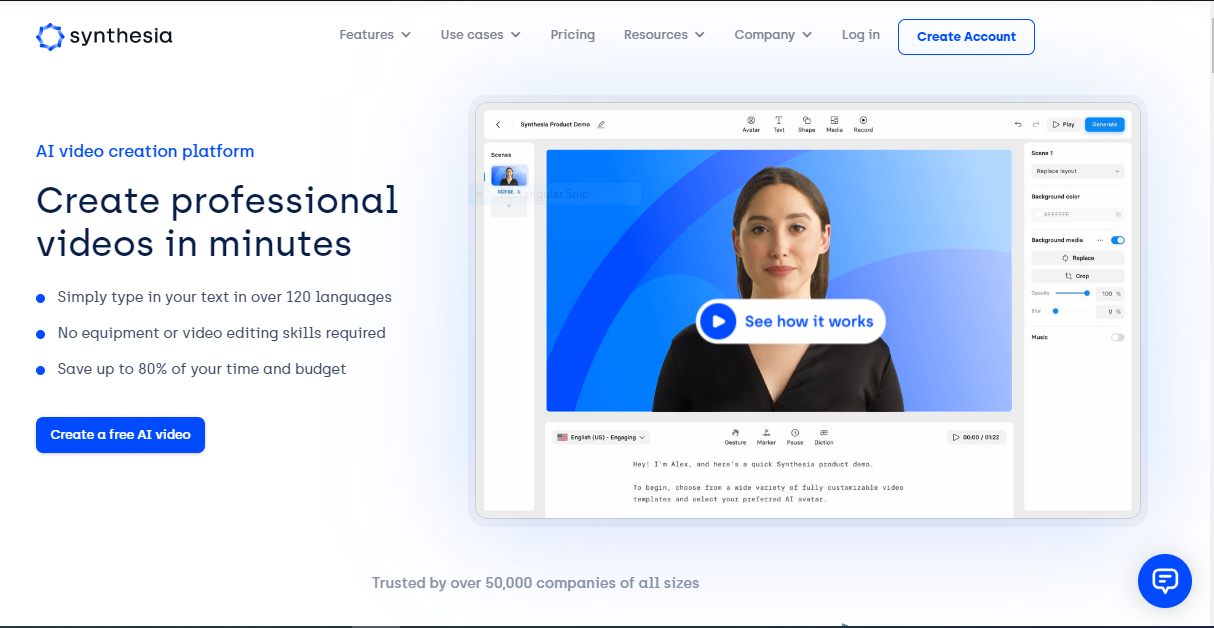
Task: Click the Generate button
Action: [x=1105, y=124]
